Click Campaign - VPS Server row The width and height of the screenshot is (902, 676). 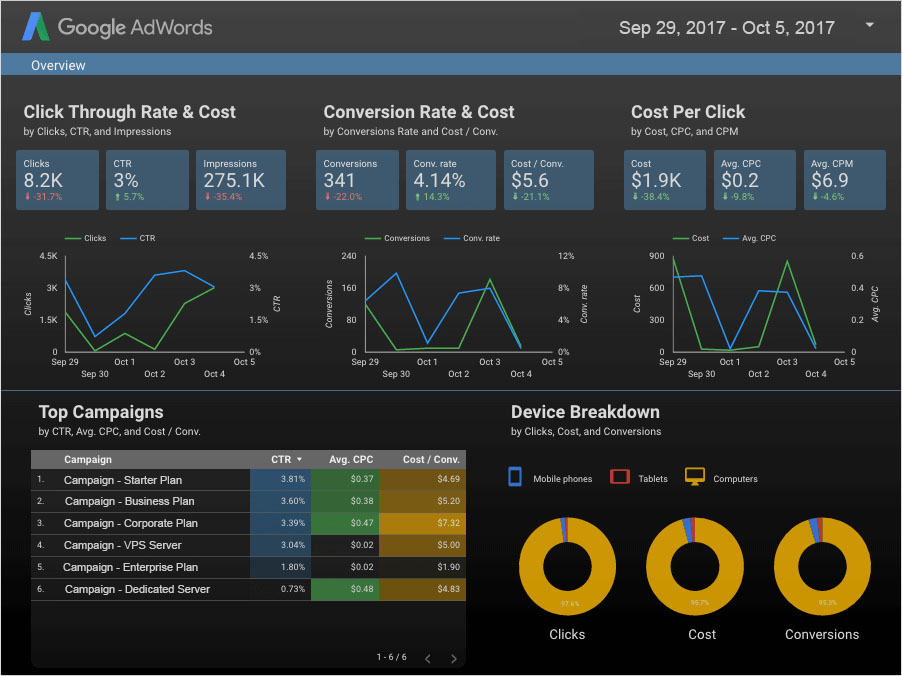point(248,545)
